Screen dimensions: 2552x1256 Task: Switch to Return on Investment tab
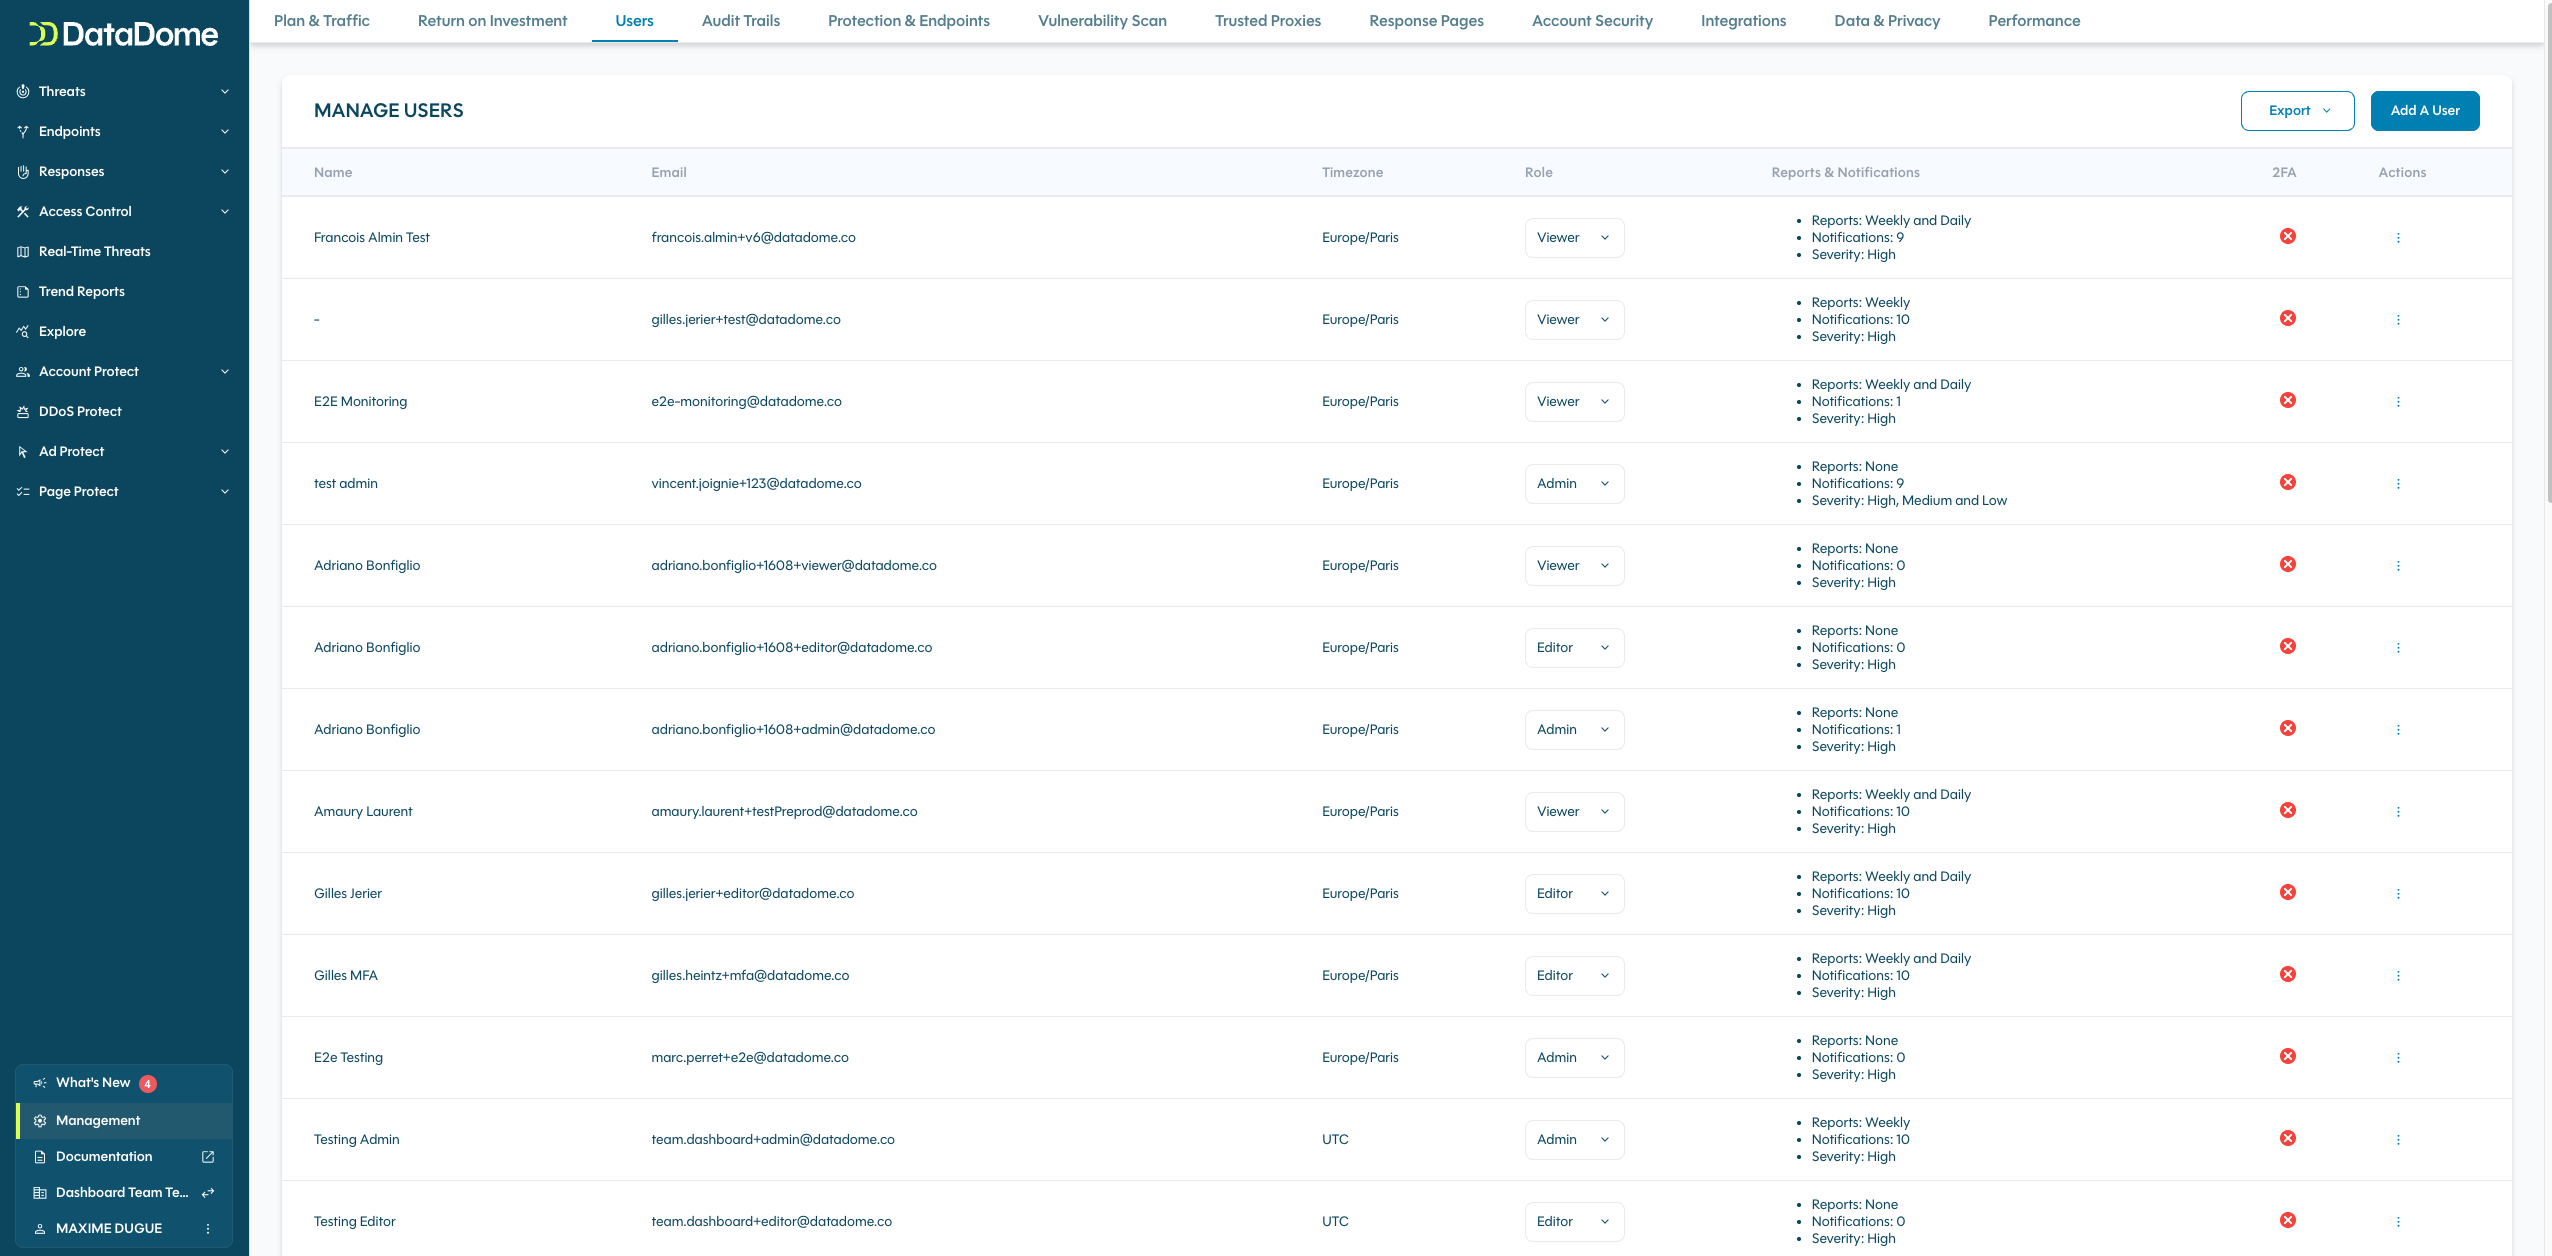point(492,21)
